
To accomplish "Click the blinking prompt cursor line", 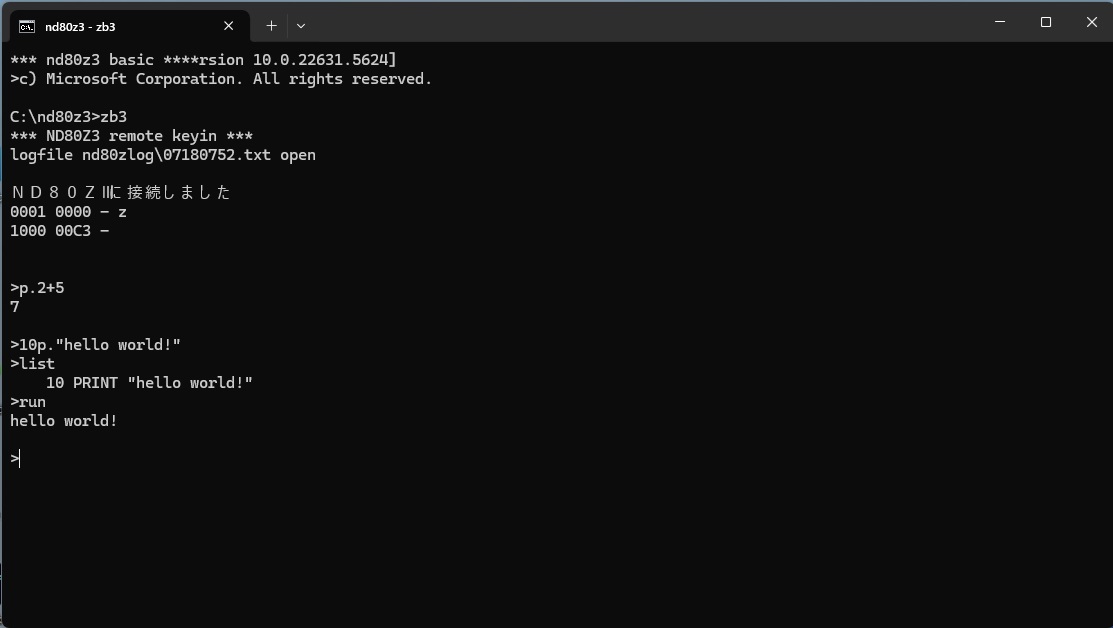I will (16, 459).
